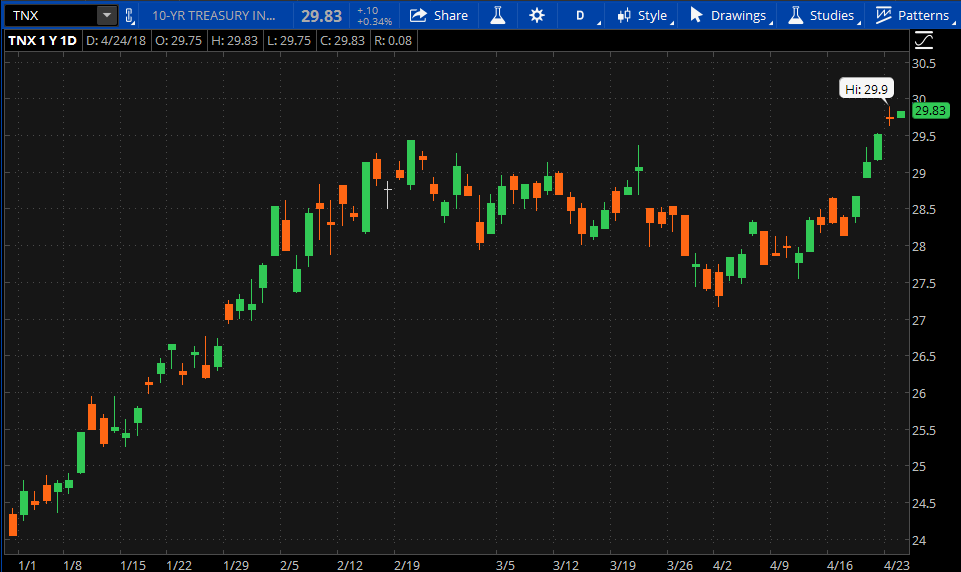The width and height of the screenshot is (961, 572).
Task: Click the R: 0.08 range value
Action: click(x=393, y=40)
